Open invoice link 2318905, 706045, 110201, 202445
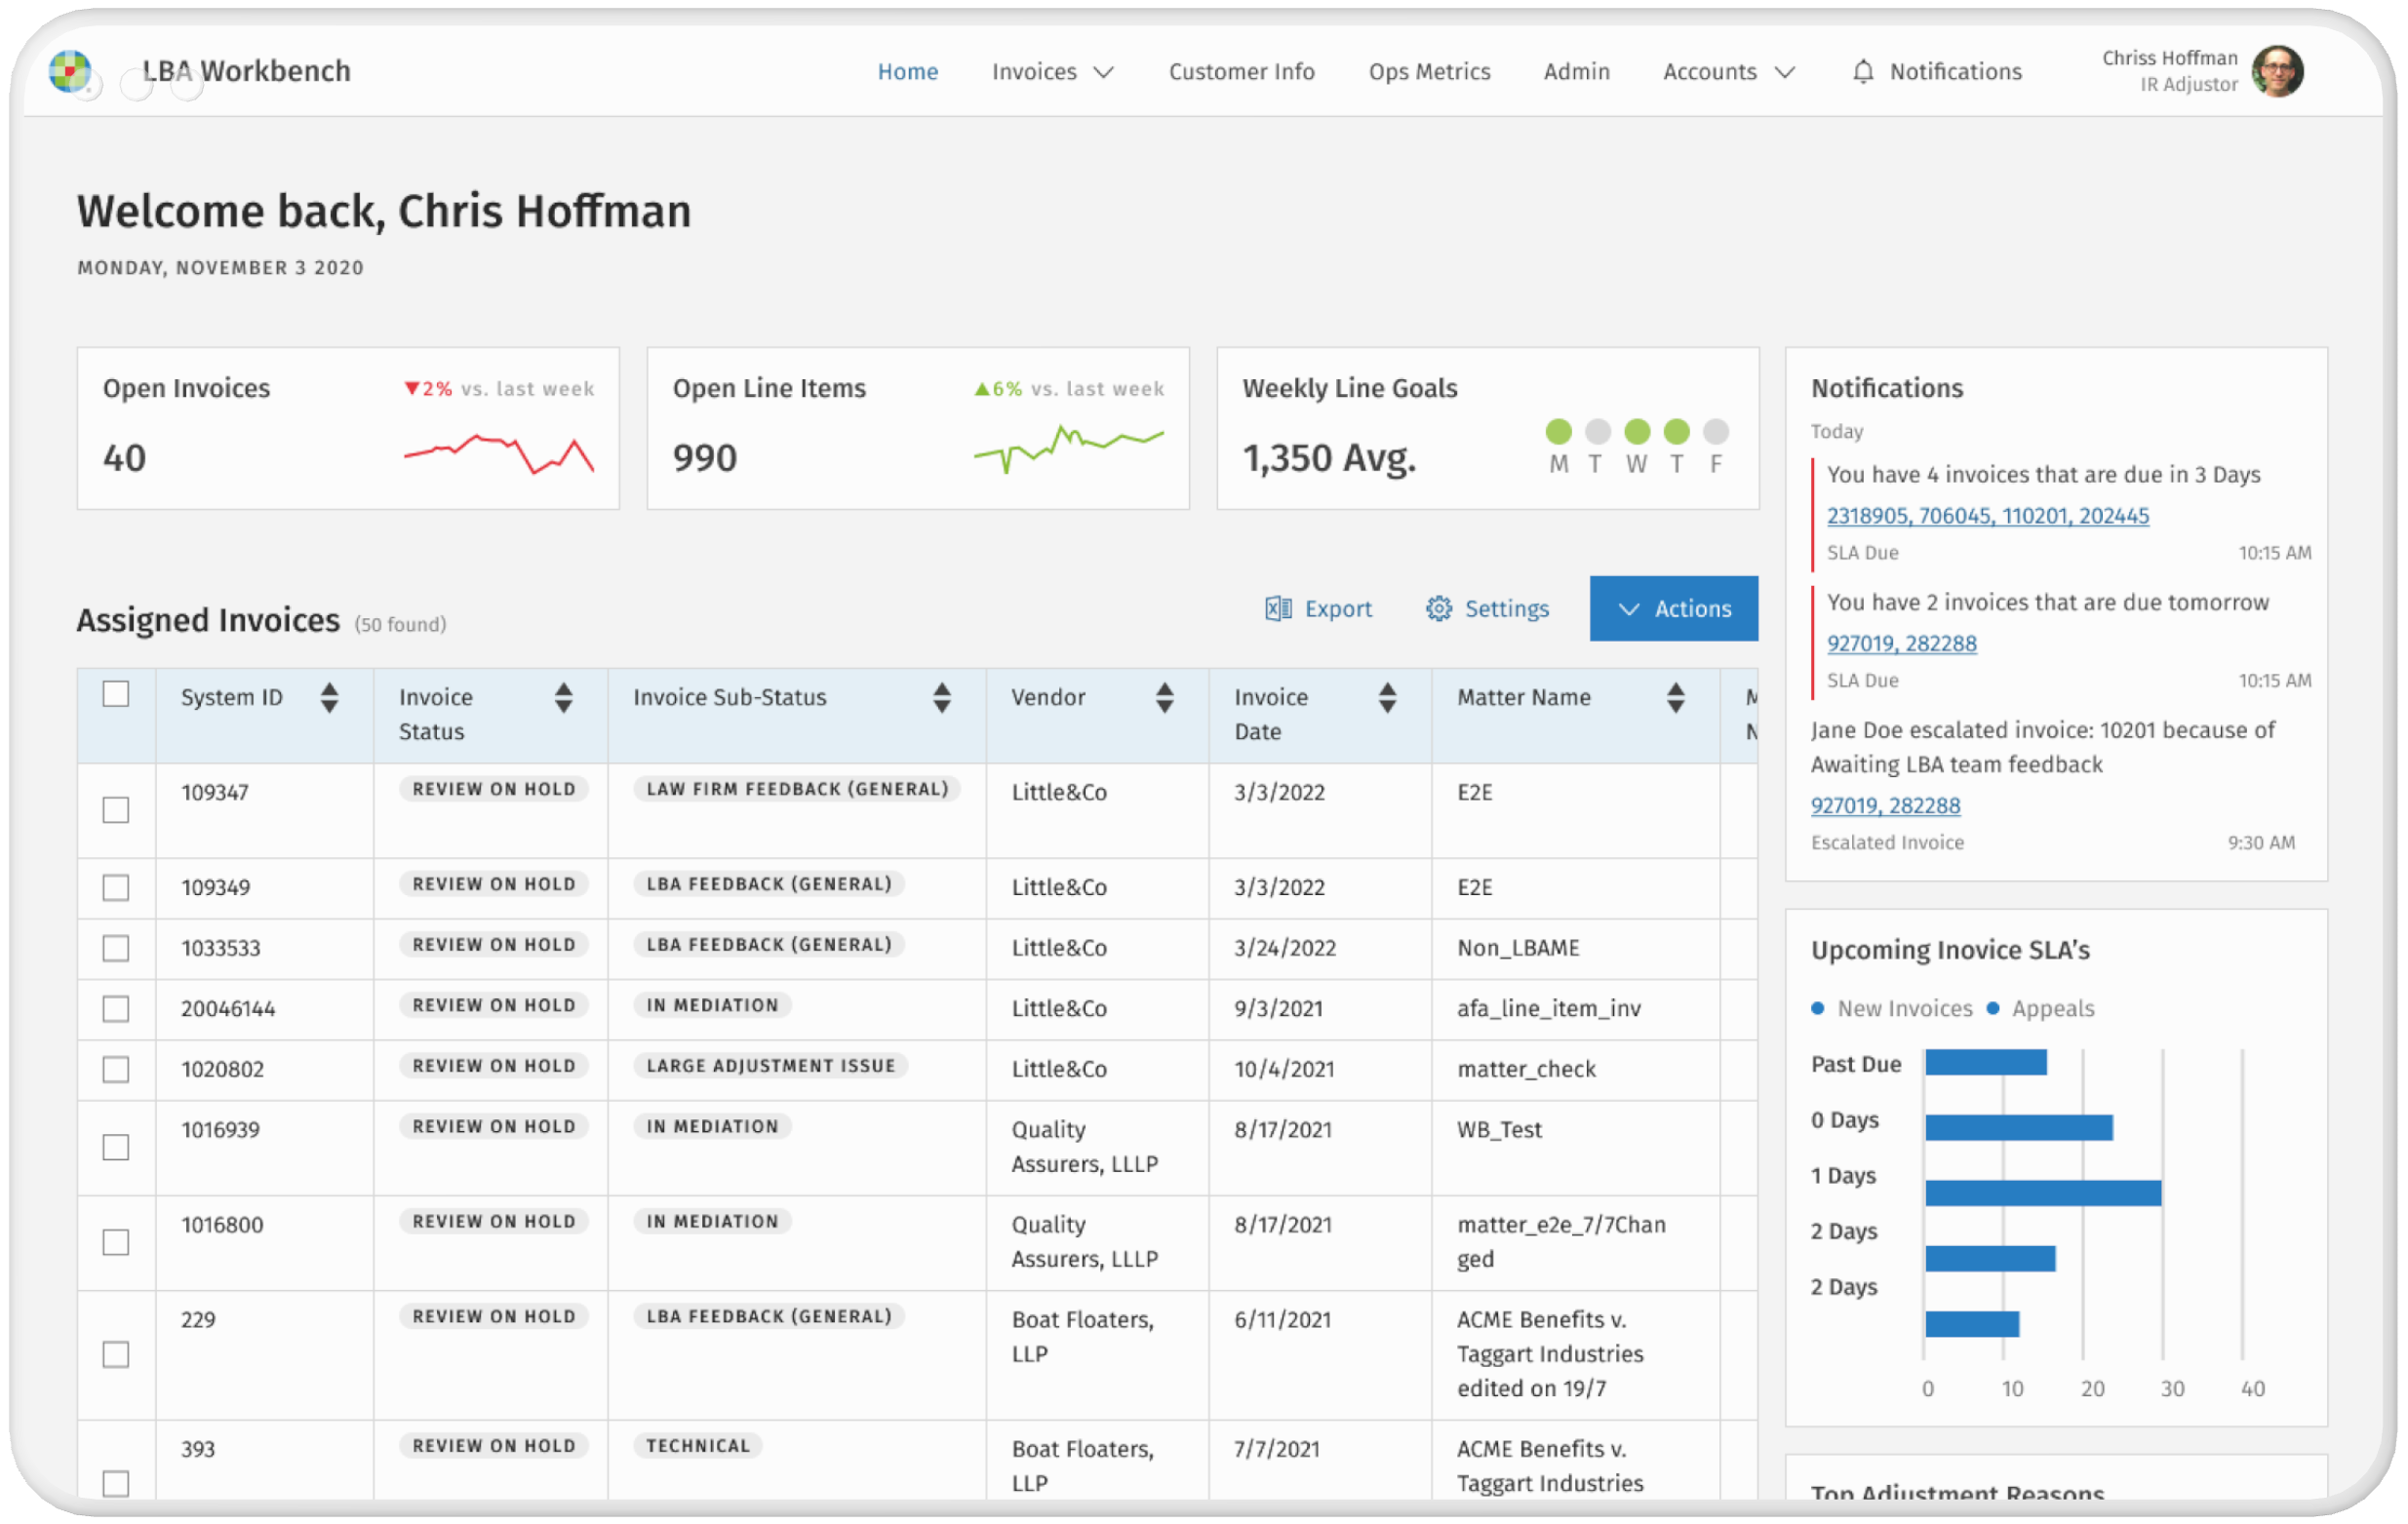Image resolution: width=2408 pixels, height=1524 pixels. tap(1987, 516)
